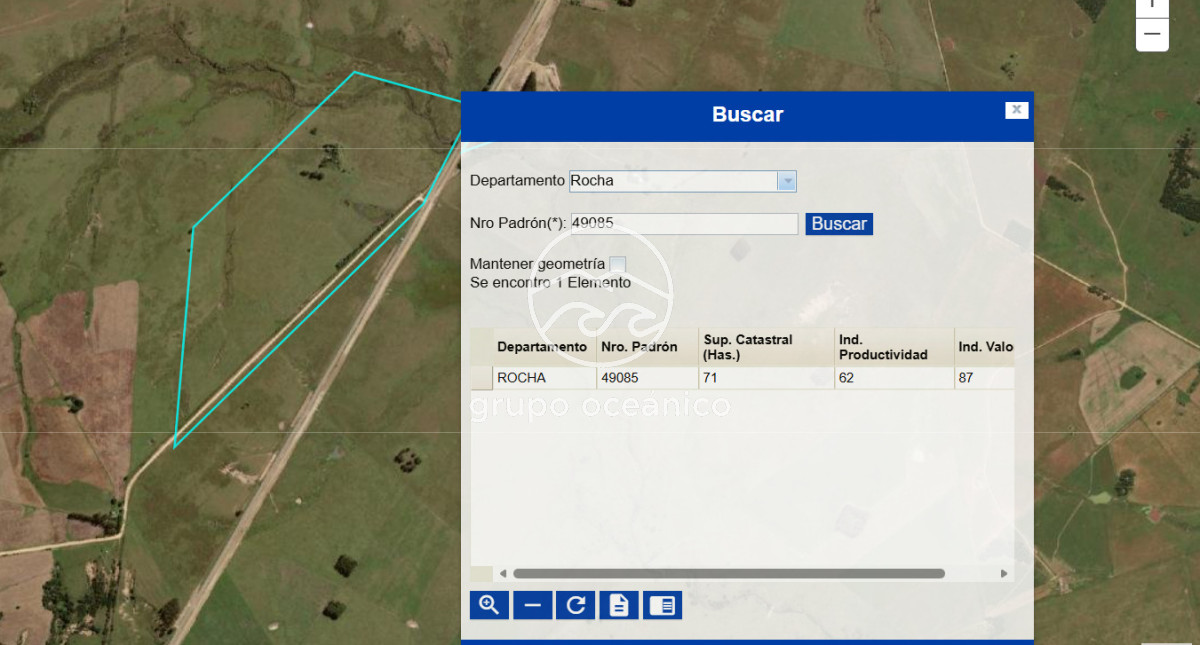Zoom out of the map with the minus control

click(1151, 33)
